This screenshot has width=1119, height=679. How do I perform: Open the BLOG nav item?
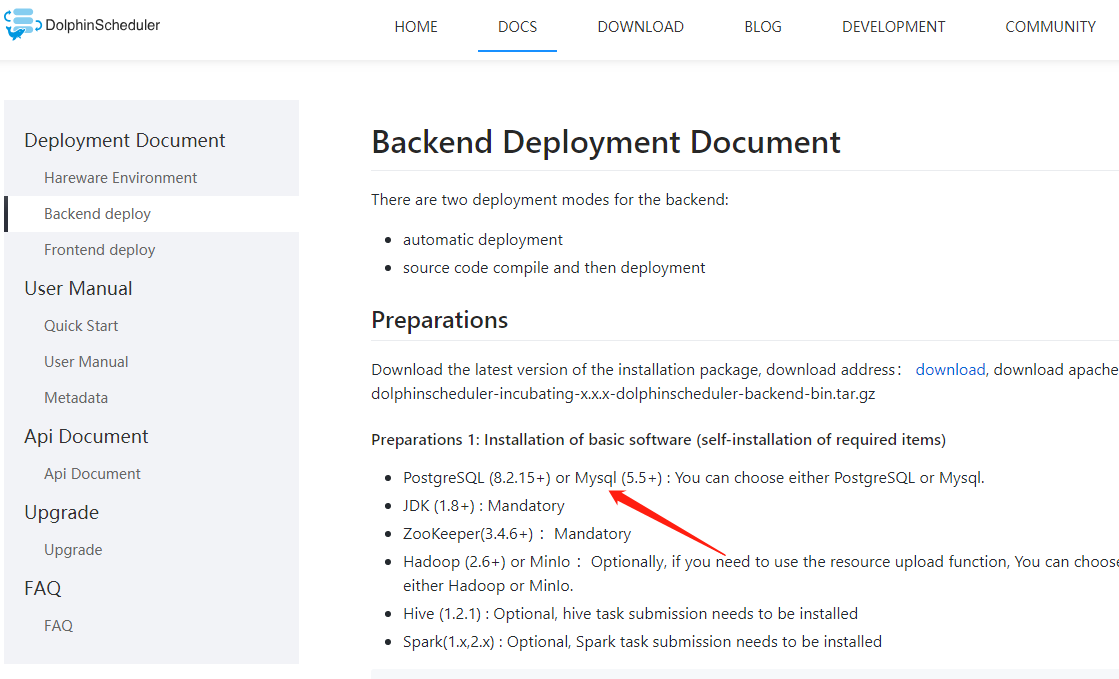click(763, 27)
